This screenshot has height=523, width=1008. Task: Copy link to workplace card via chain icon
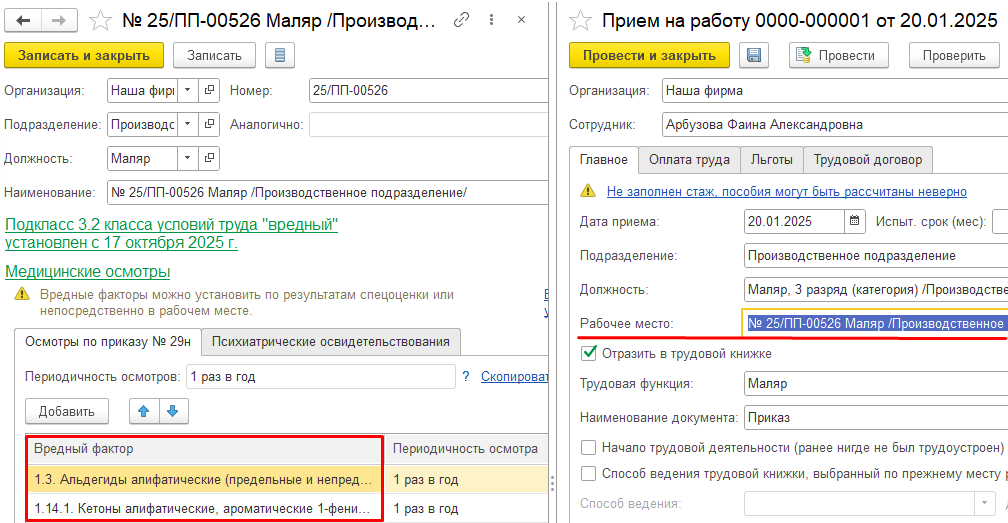[461, 20]
